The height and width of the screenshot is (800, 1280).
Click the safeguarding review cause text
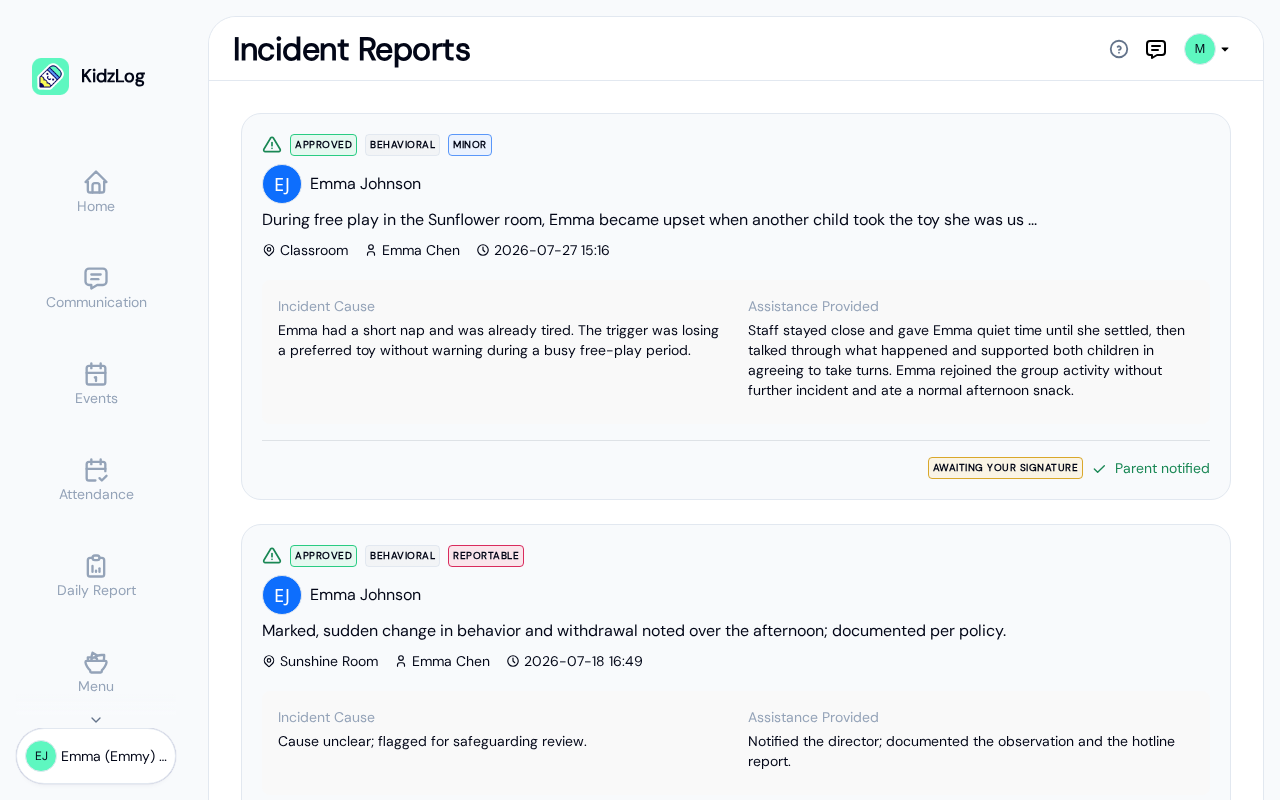[432, 741]
